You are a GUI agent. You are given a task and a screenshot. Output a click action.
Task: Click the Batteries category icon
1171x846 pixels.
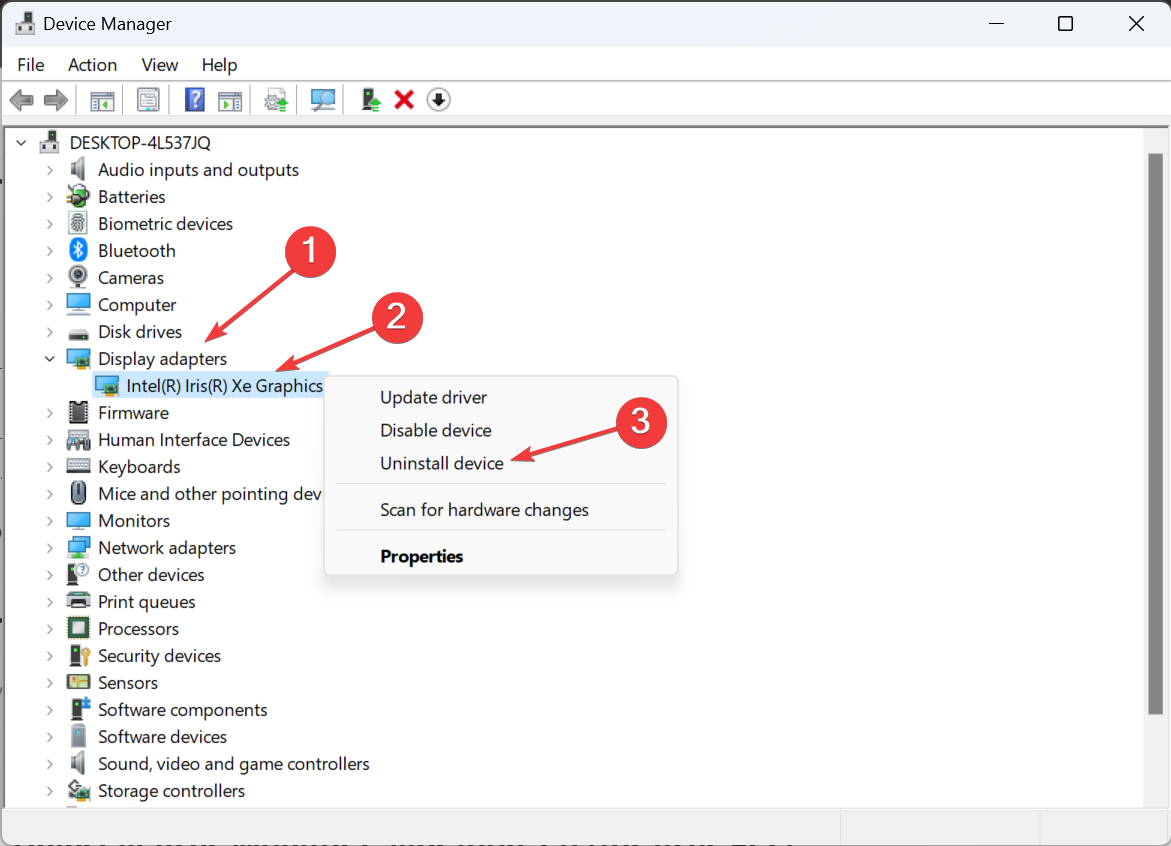(78, 196)
